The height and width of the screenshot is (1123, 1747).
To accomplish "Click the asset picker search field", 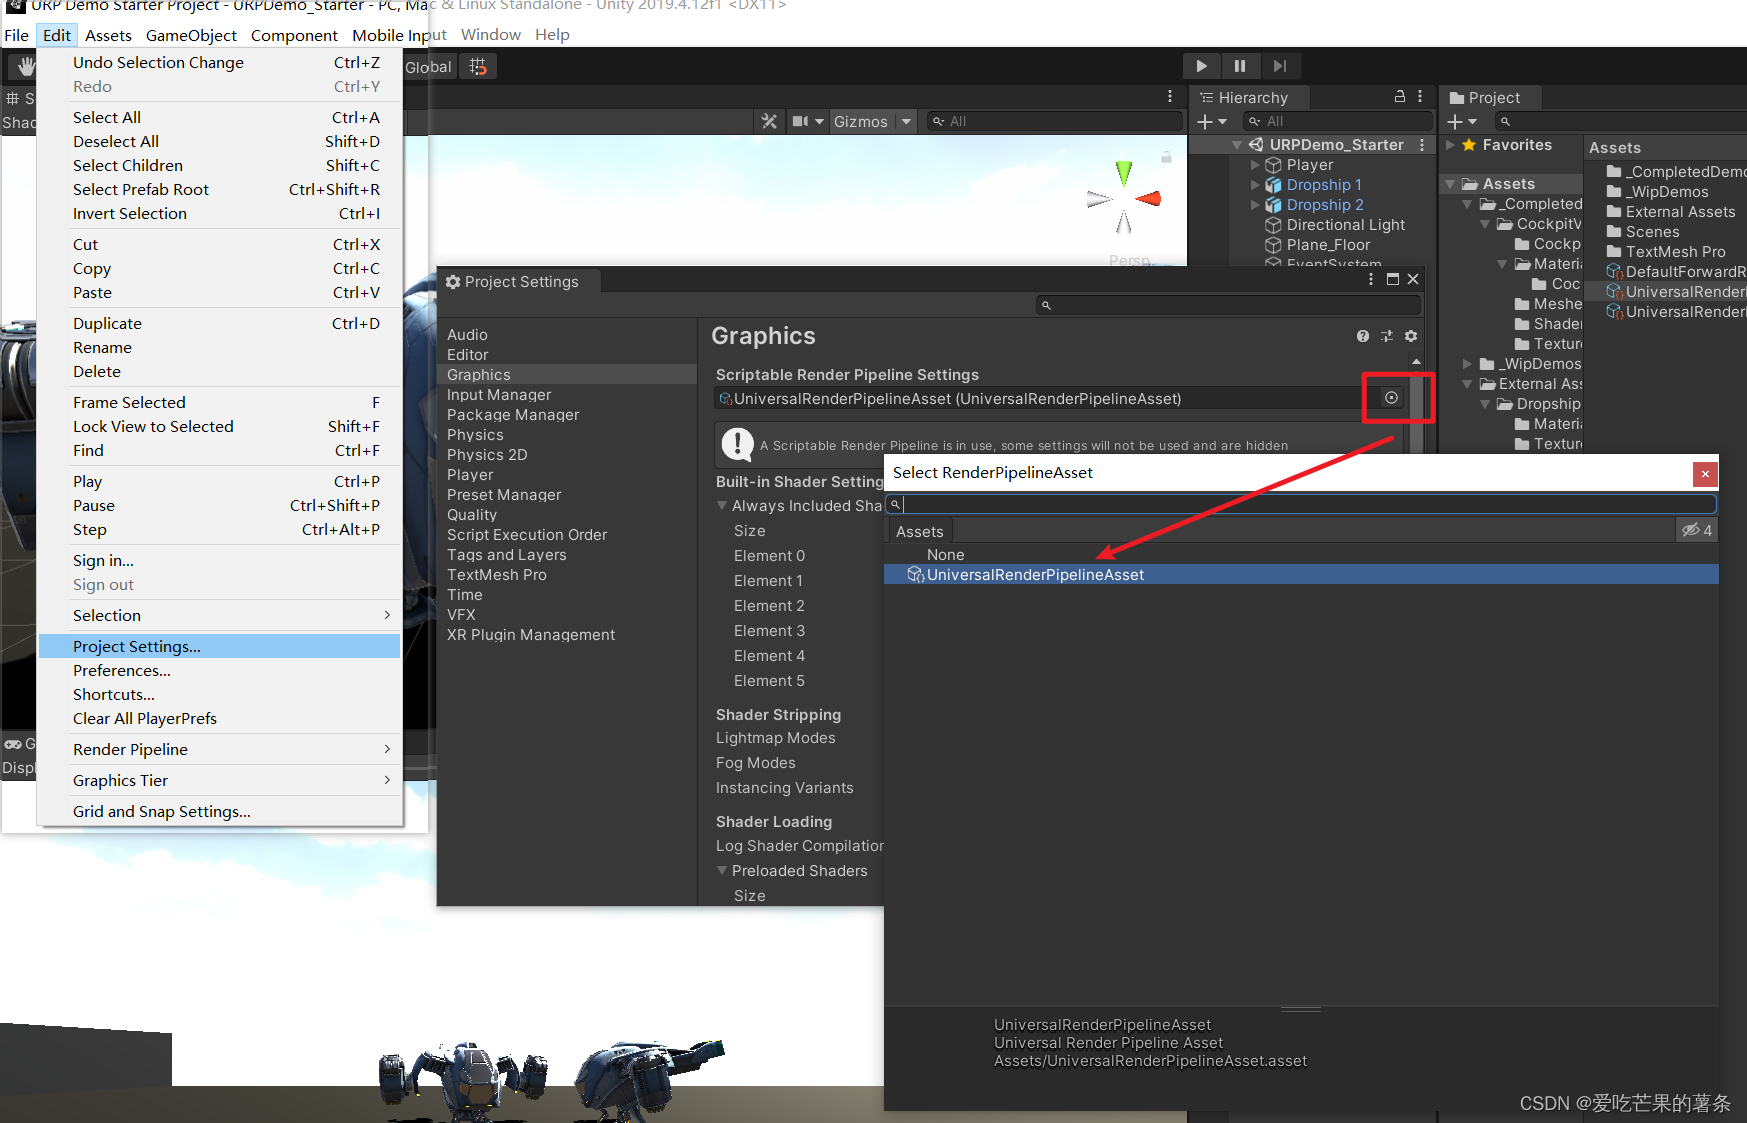I will click(x=1301, y=505).
